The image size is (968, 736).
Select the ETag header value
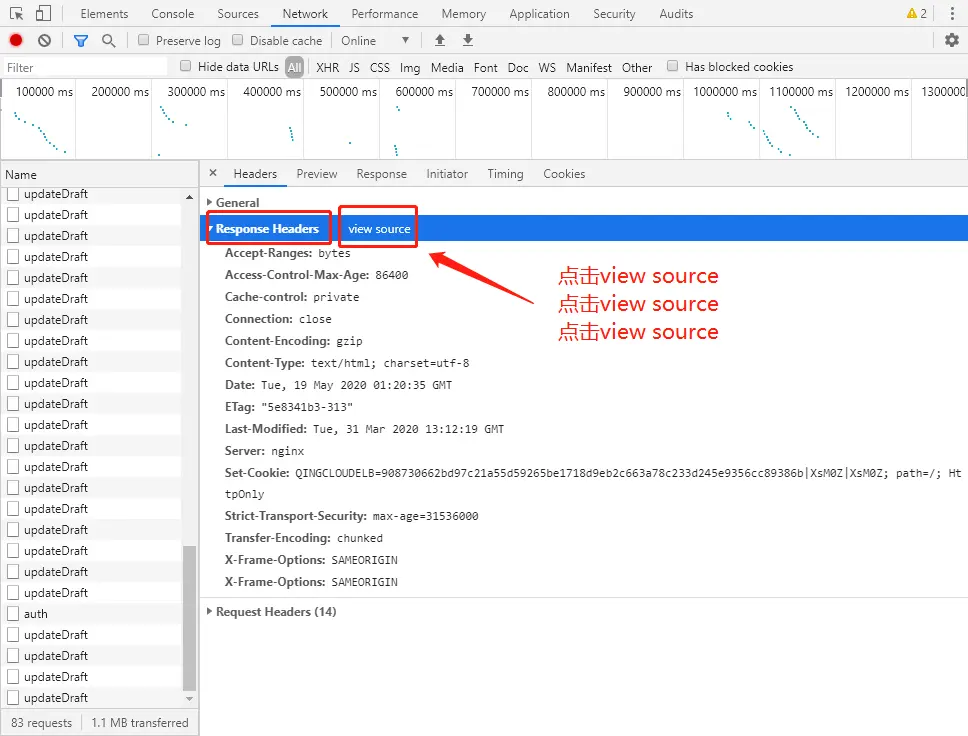pyautogui.click(x=307, y=407)
